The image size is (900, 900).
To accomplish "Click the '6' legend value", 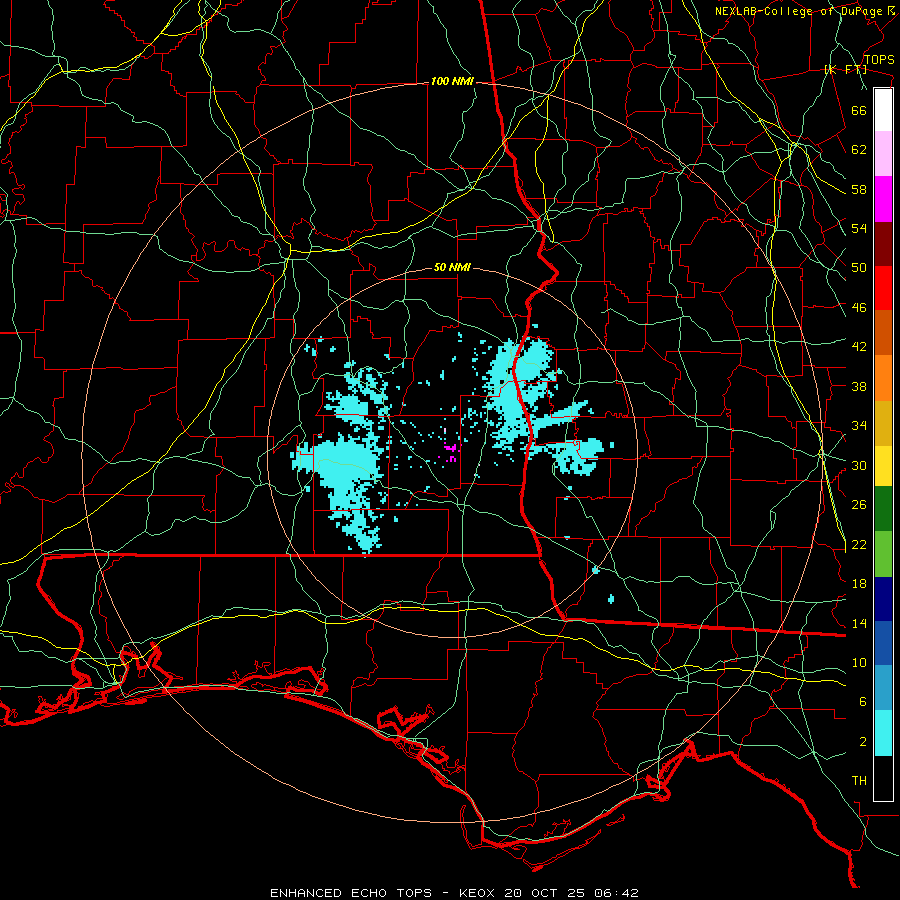I will pyautogui.click(x=863, y=701).
